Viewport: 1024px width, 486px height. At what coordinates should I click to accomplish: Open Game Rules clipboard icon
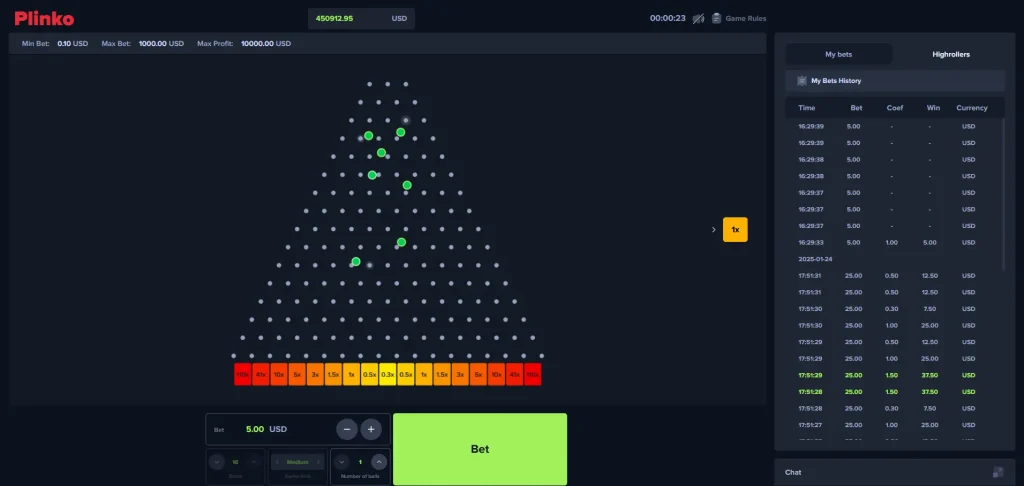point(716,18)
